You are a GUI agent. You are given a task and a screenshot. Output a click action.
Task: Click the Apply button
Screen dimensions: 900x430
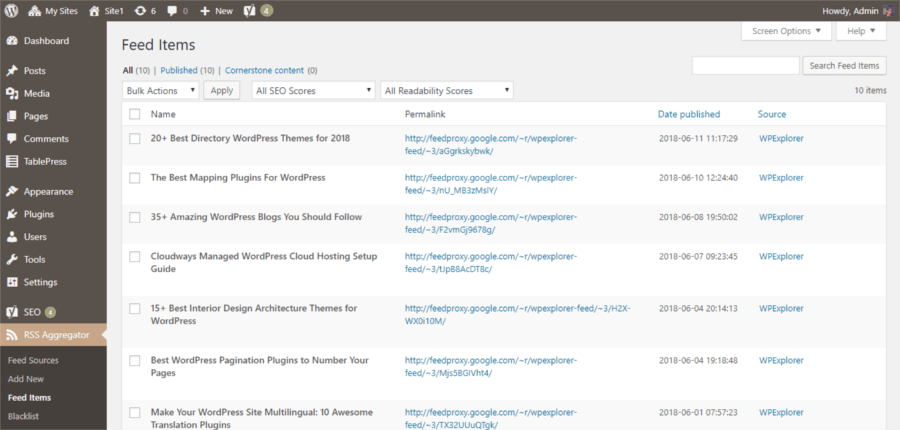tap(222, 90)
